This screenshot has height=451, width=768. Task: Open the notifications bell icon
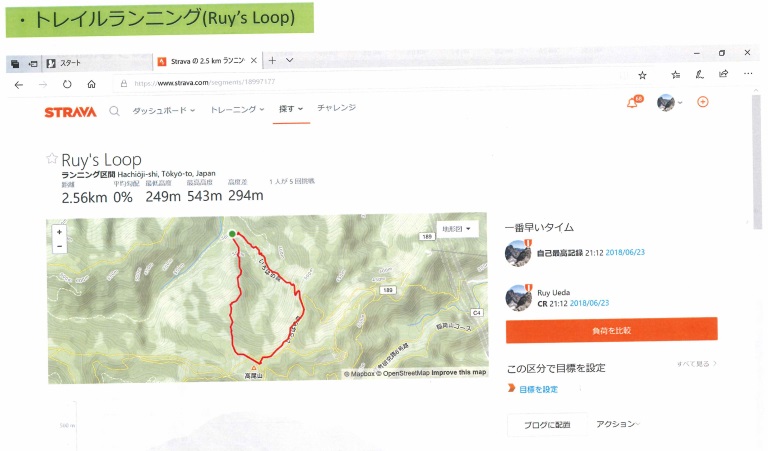pyautogui.click(x=632, y=103)
